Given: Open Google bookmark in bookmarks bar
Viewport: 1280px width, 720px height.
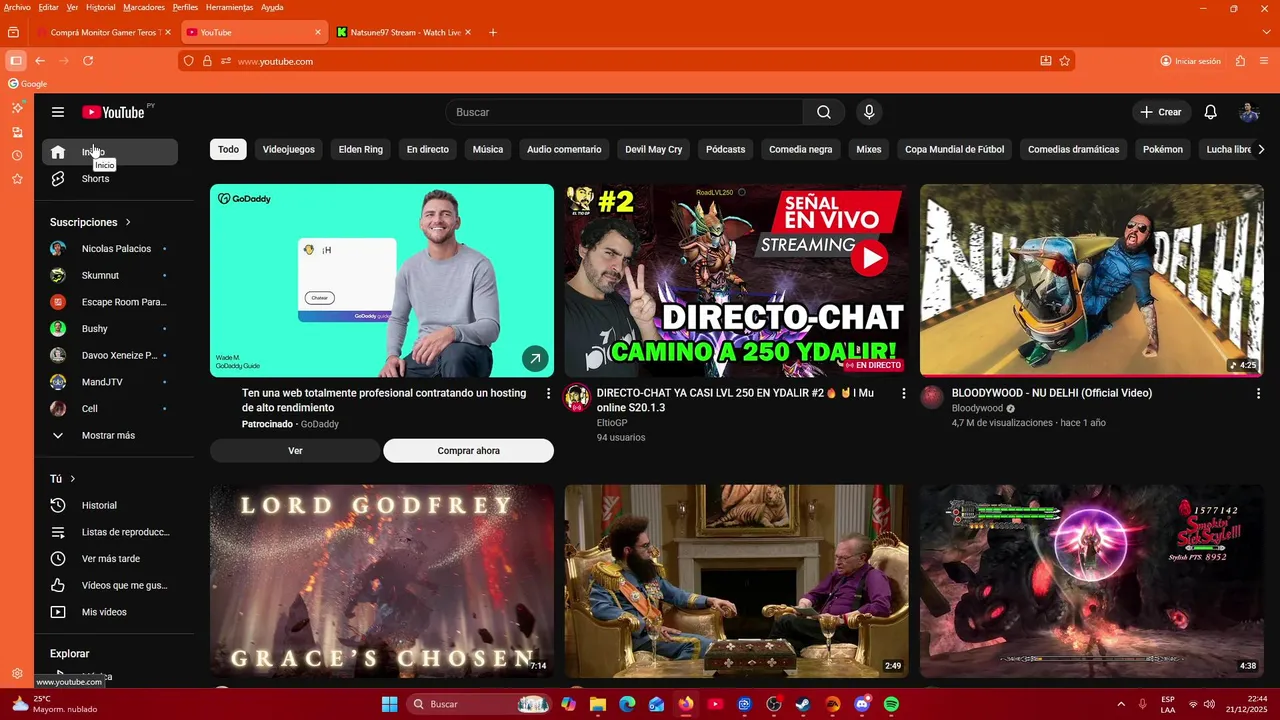Looking at the screenshot, I should 28,84.
